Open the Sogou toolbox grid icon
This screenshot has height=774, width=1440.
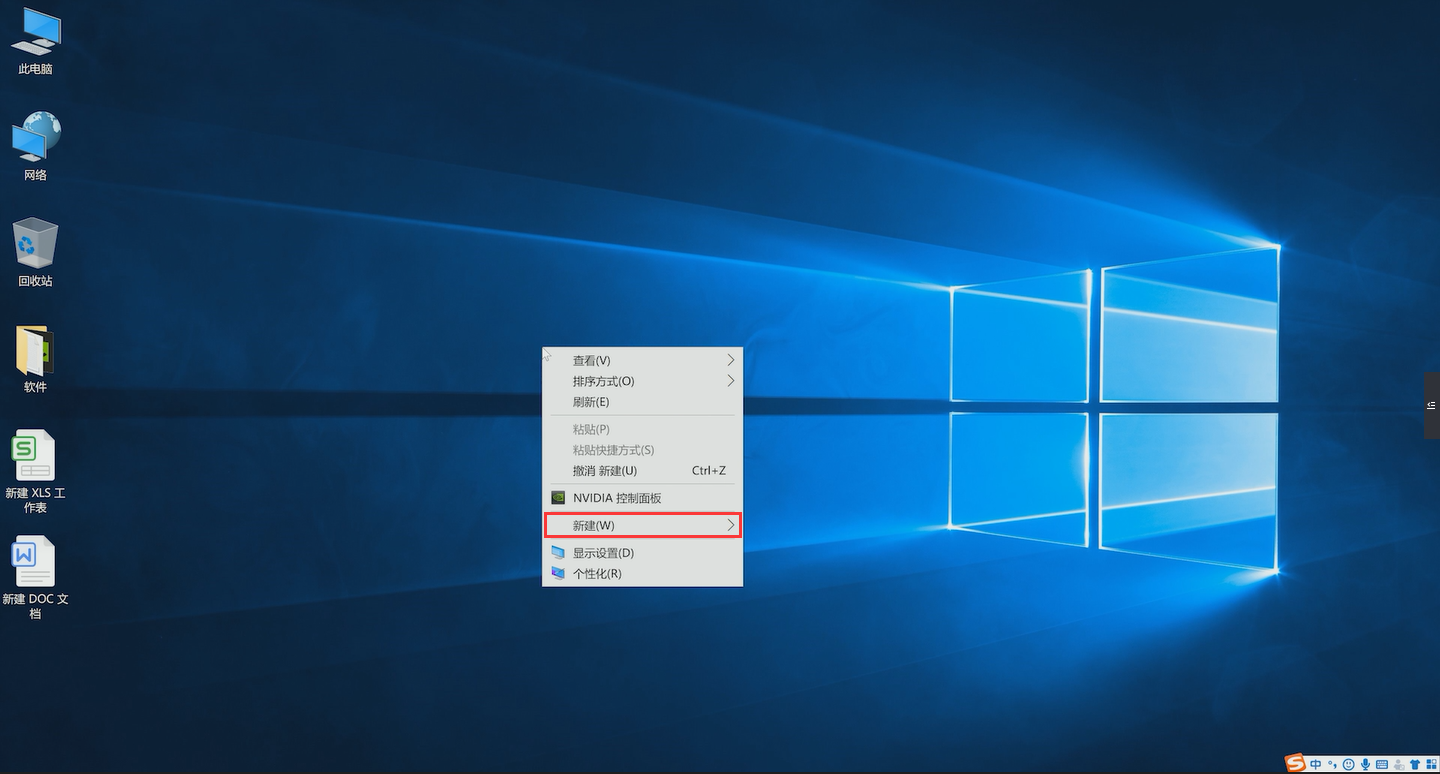pos(1431,764)
